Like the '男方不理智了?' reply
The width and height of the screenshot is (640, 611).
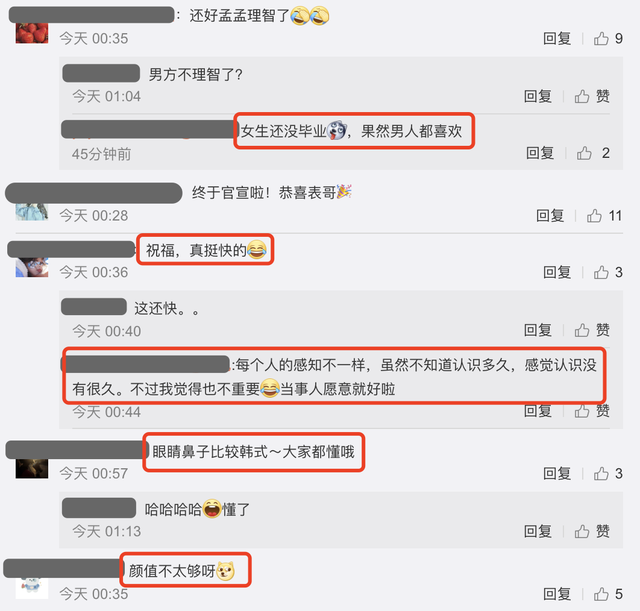tap(582, 96)
